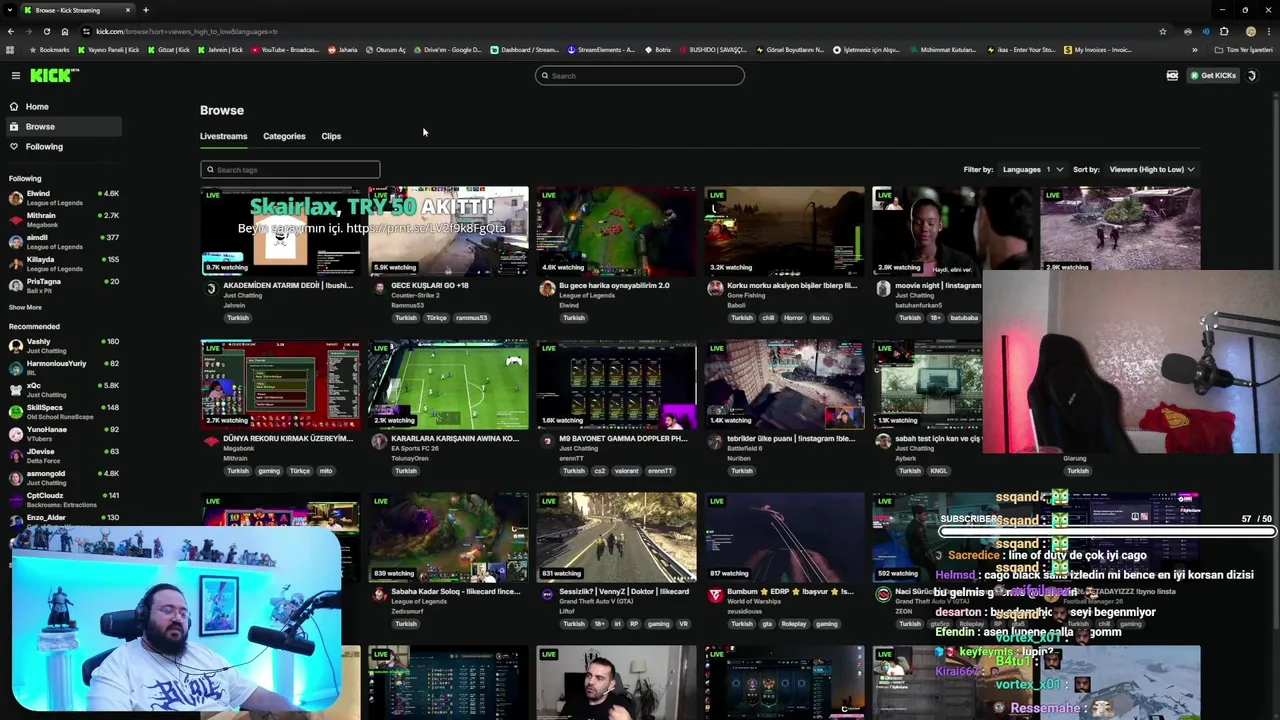The height and width of the screenshot is (720, 1280).
Task: Open the Languages filter dropdown
Action: pos(1033,169)
